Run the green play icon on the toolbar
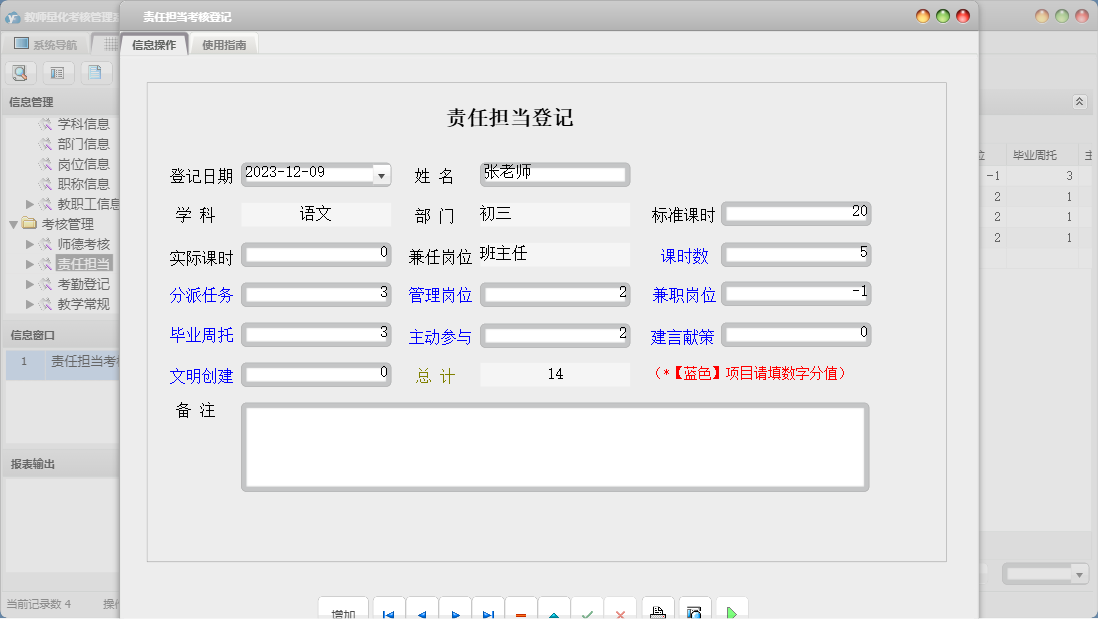 point(731,610)
